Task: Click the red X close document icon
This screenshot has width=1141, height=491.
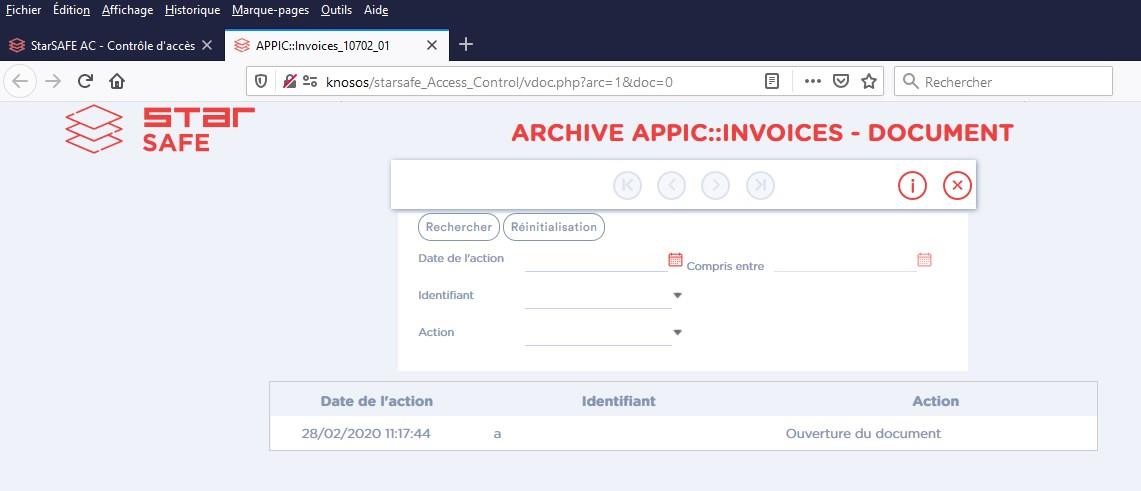Action: click(957, 185)
